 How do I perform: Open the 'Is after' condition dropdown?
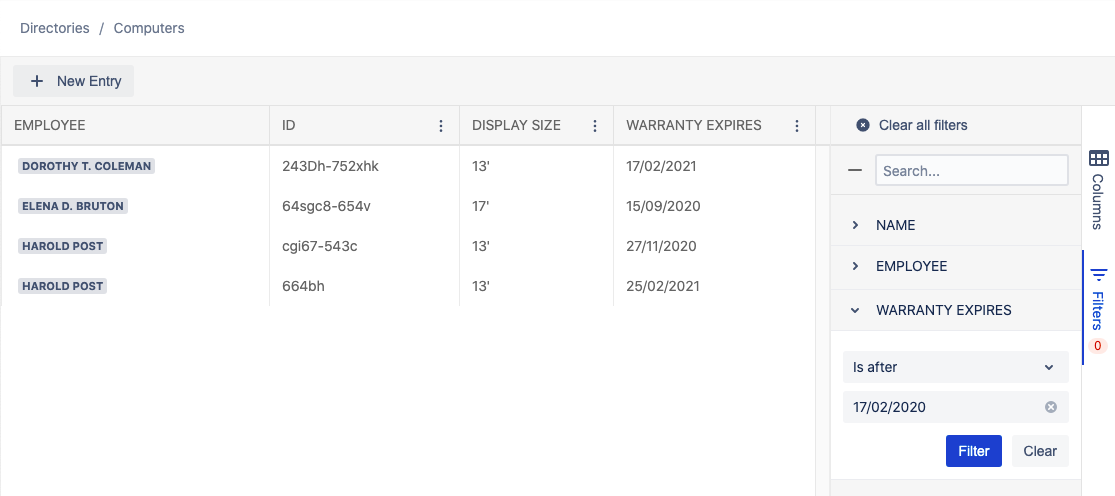tap(955, 367)
